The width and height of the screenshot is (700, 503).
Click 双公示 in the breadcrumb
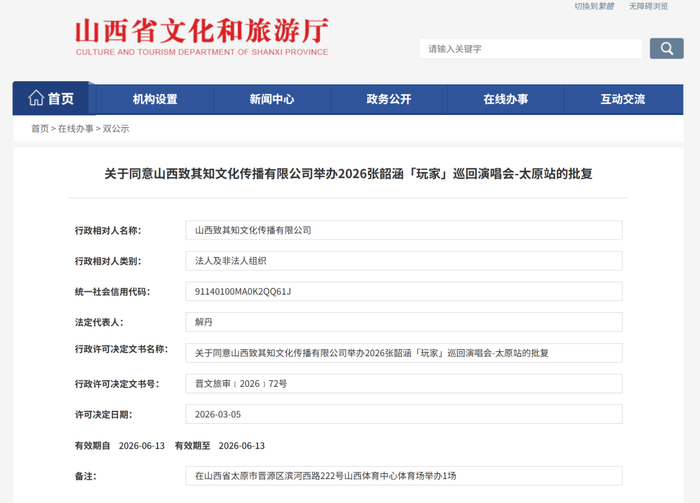pos(116,129)
